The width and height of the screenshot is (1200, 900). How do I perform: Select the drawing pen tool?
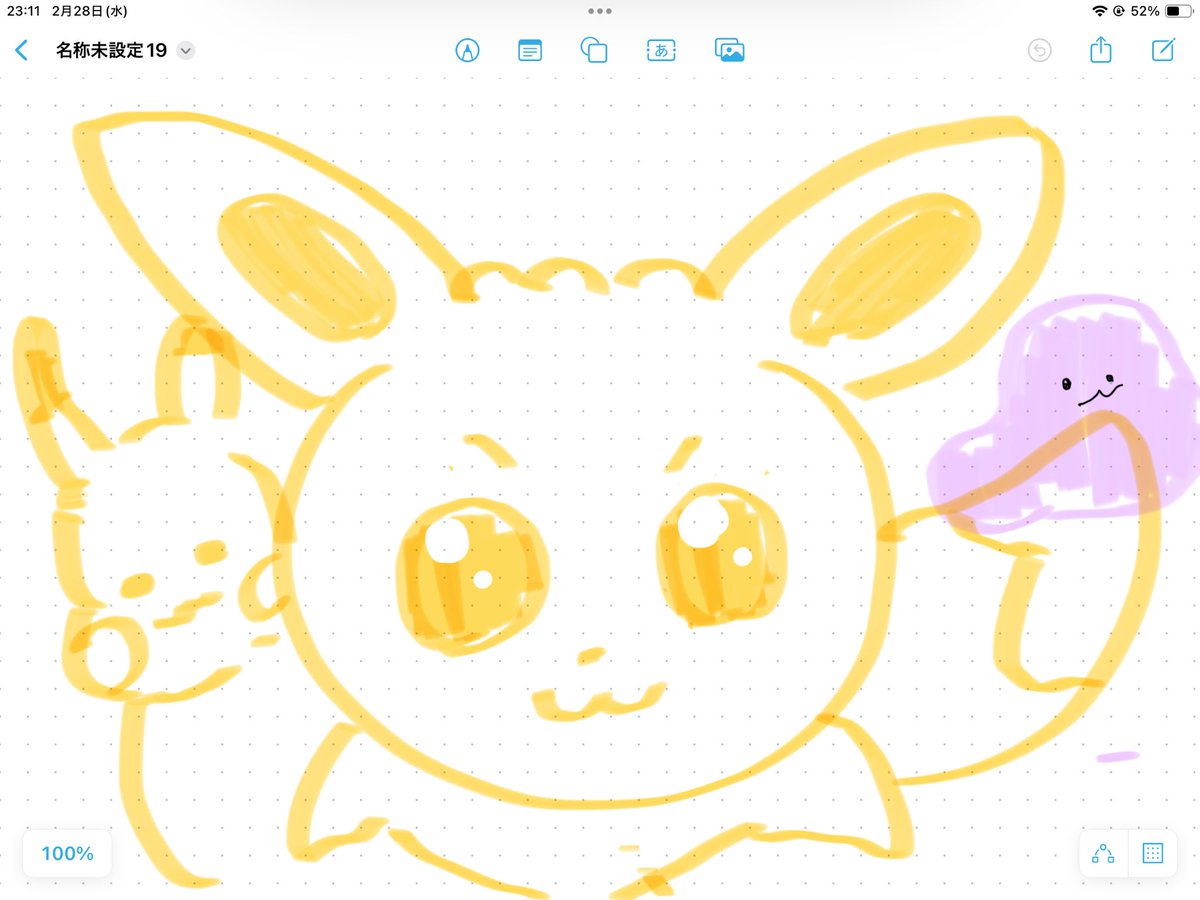(x=467, y=50)
